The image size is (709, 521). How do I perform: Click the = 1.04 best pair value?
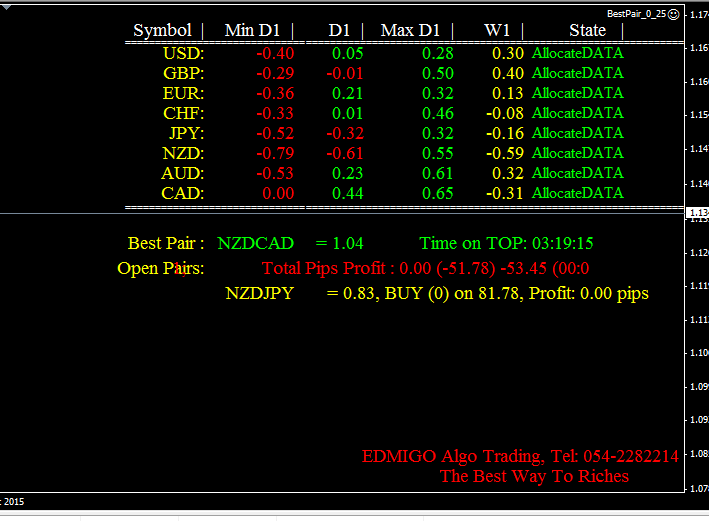click(340, 243)
